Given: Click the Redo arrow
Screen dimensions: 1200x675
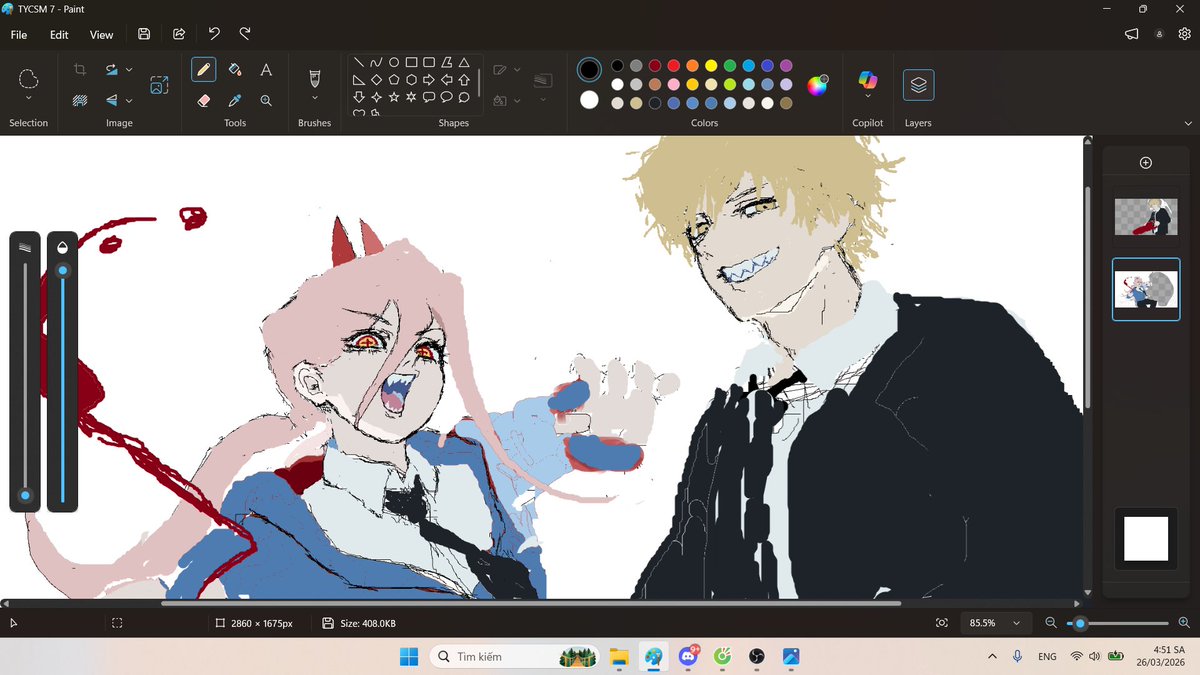Looking at the screenshot, I should tap(245, 34).
